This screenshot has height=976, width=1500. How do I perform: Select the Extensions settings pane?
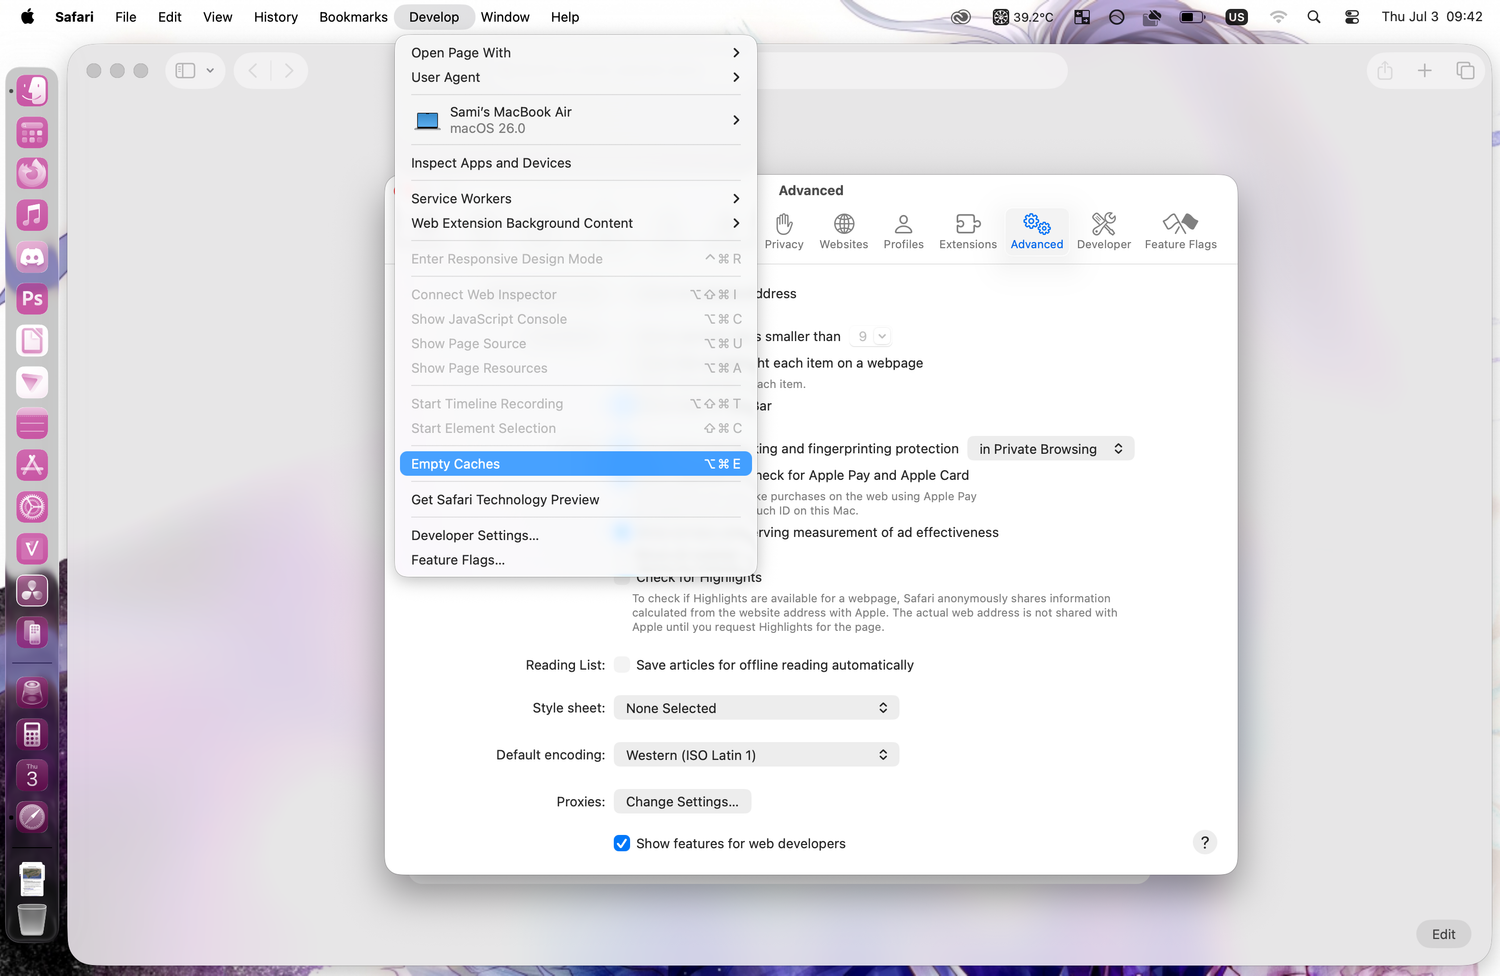[967, 231]
